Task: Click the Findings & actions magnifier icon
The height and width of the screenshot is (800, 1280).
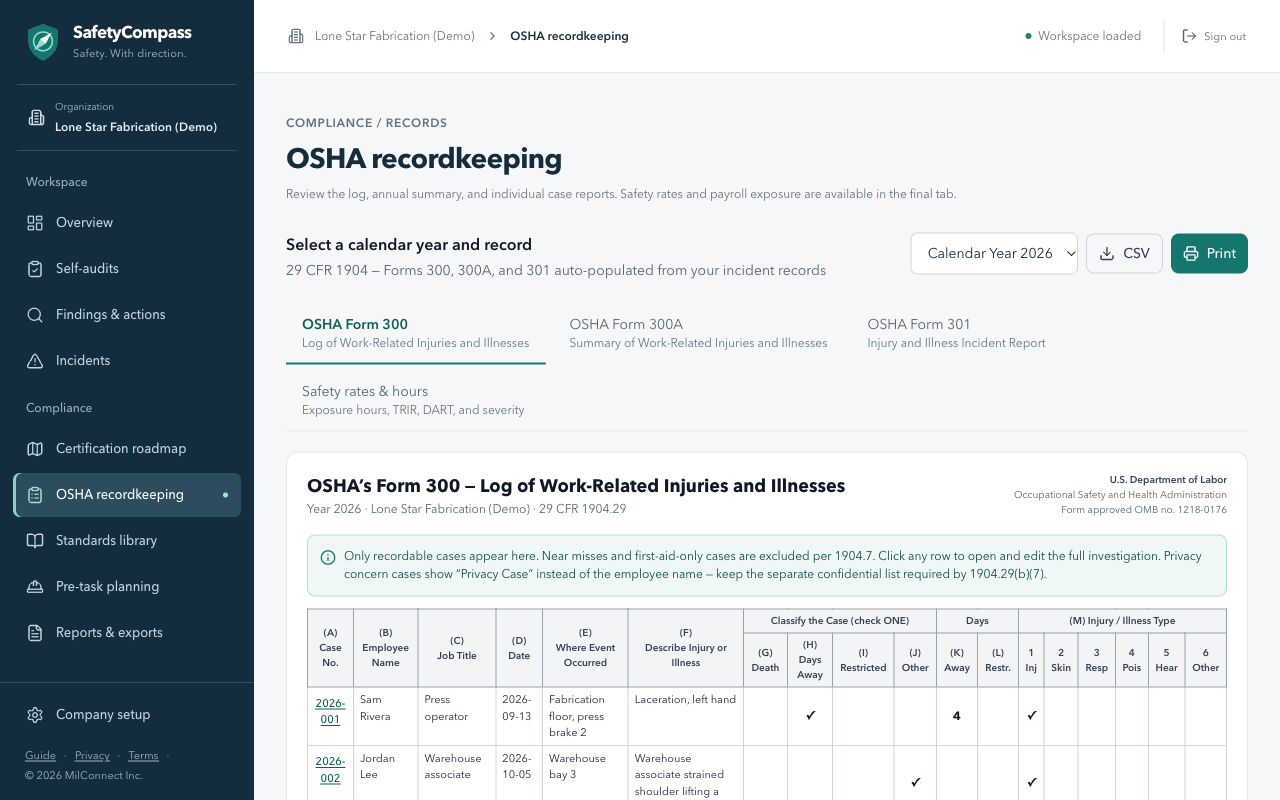Action: 35,315
